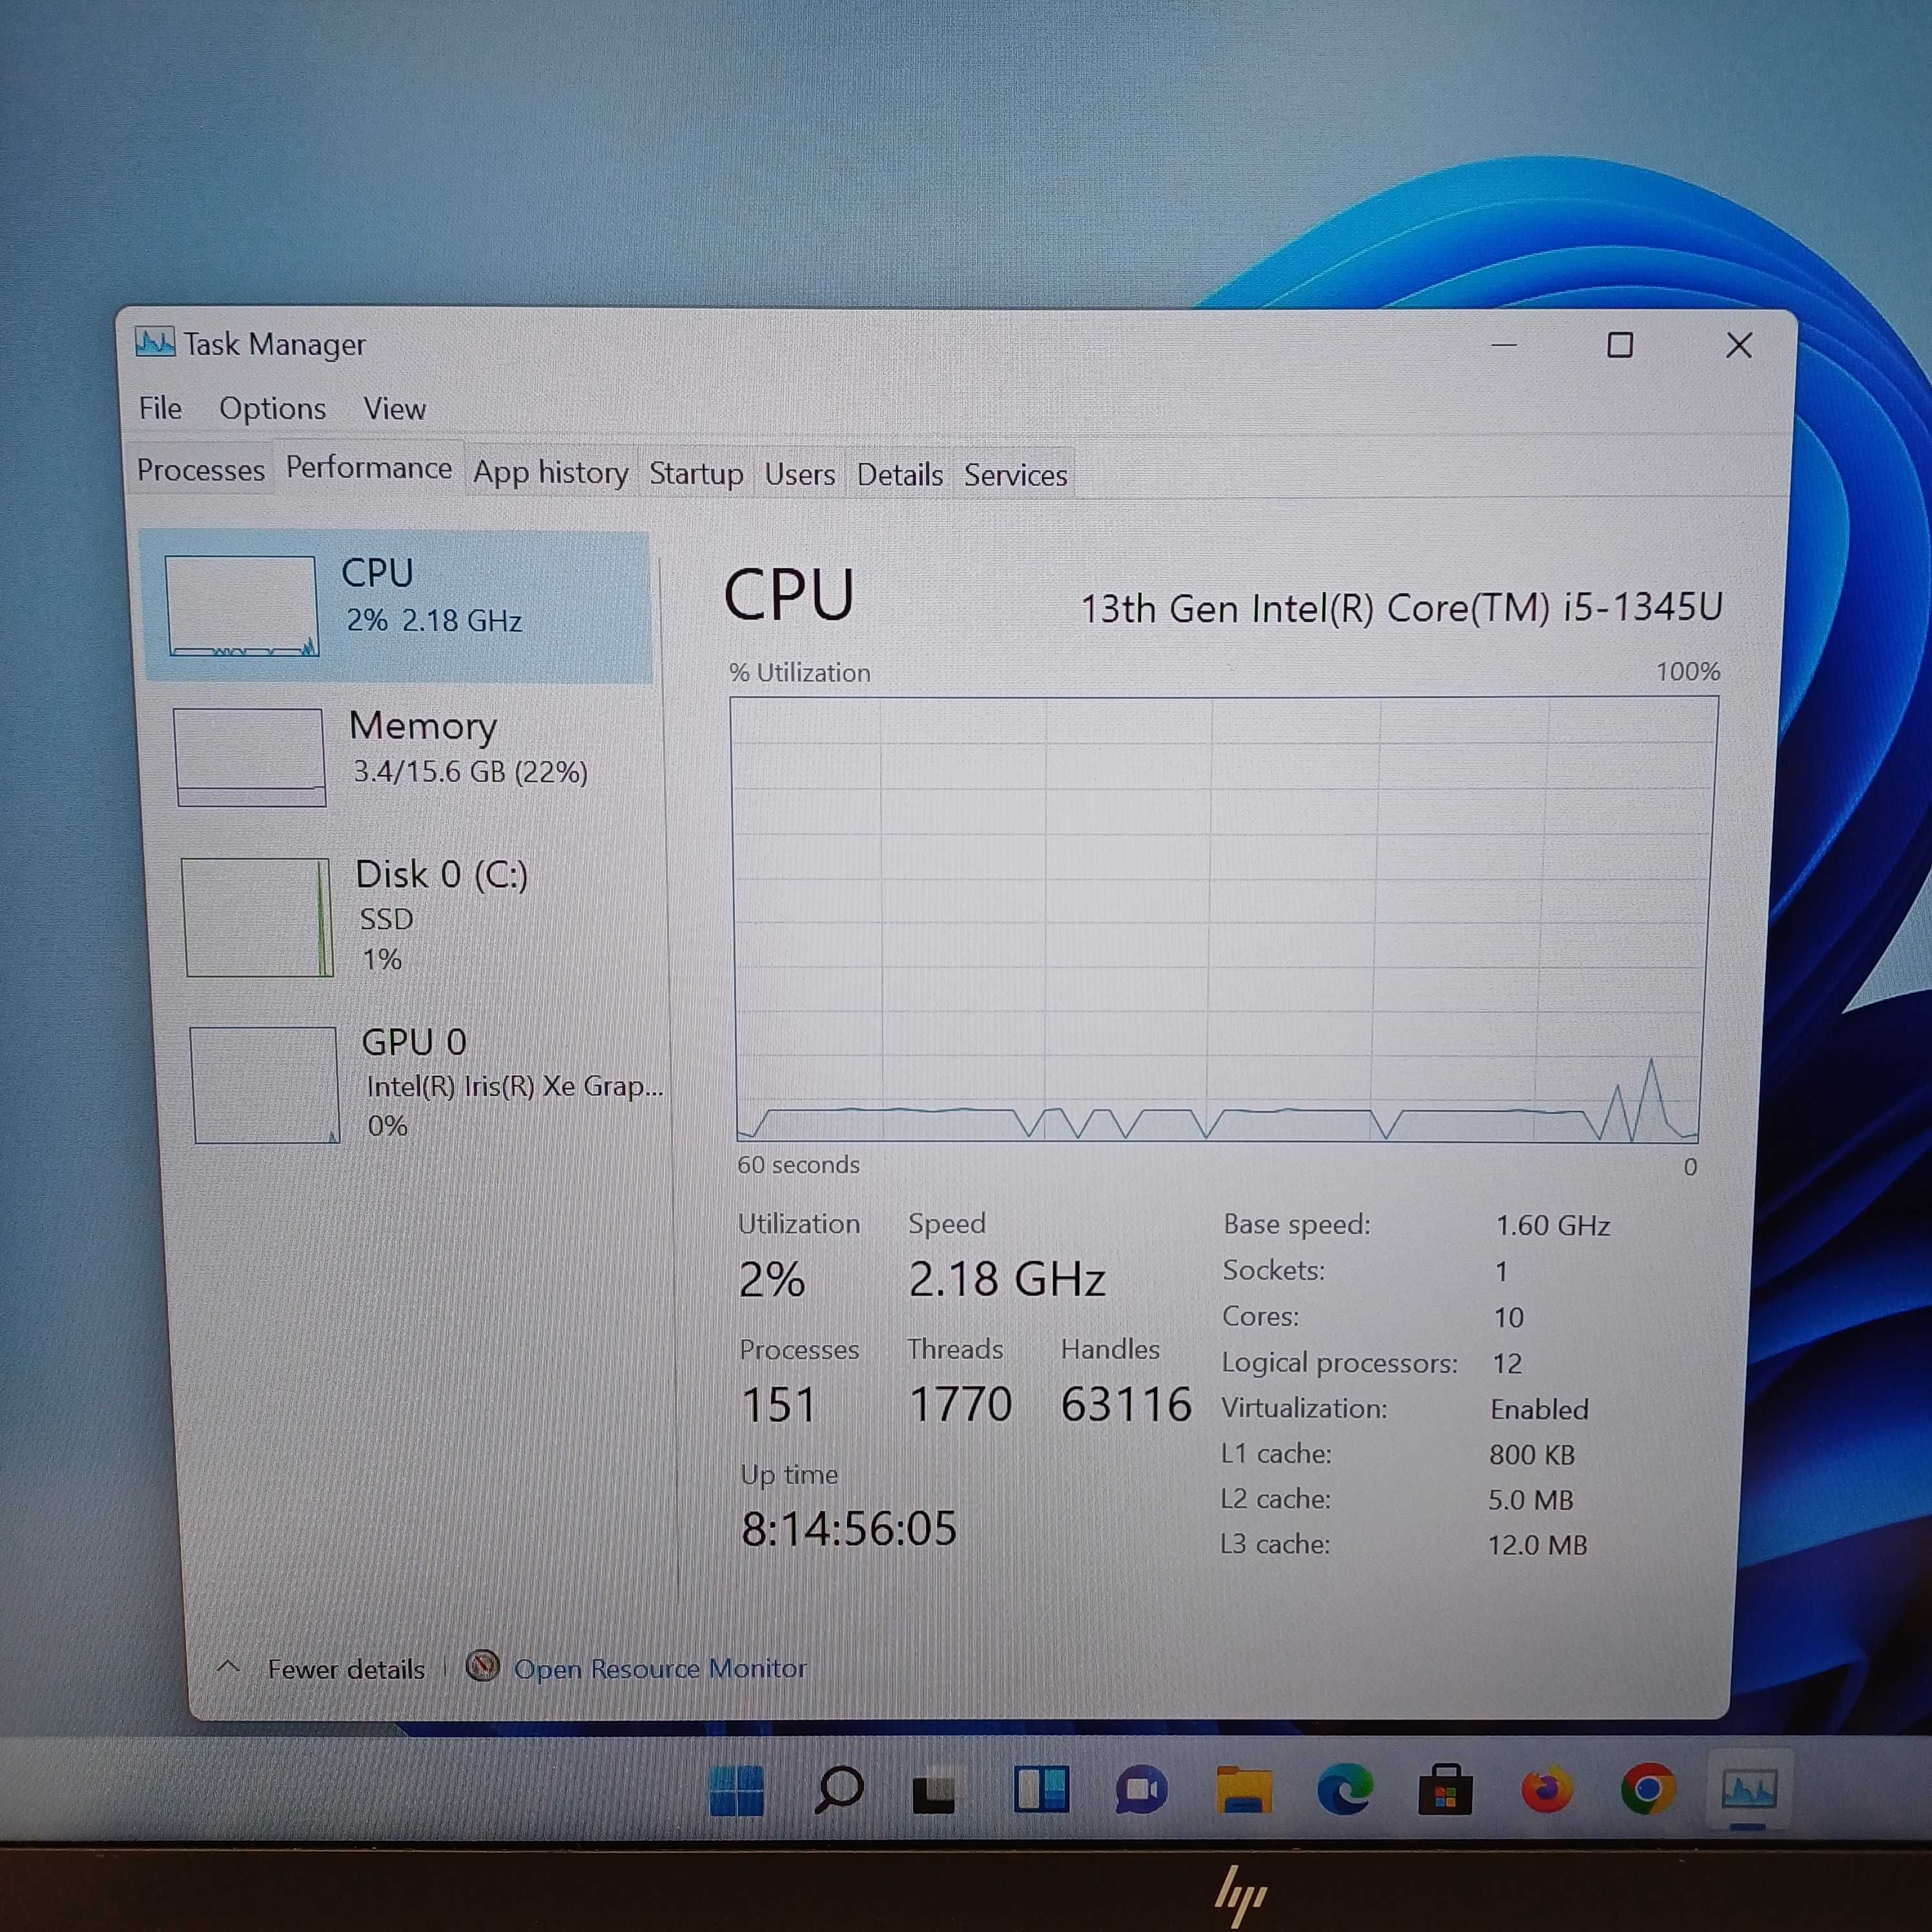Image resolution: width=1932 pixels, height=1932 pixels.
Task: Minimize the Task Manager window
Action: tap(1503, 345)
